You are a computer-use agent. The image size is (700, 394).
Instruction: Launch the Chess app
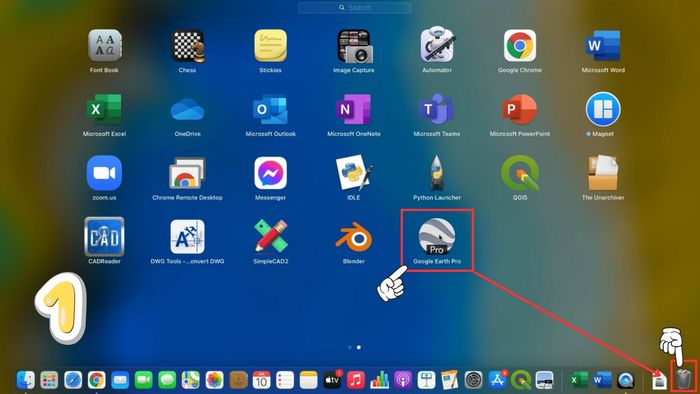pyautogui.click(x=188, y=46)
